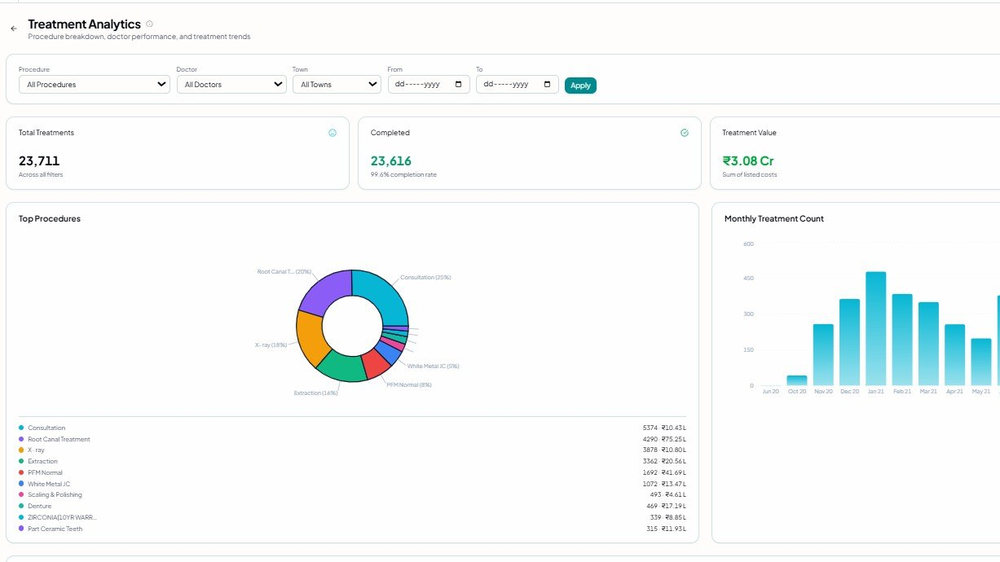Click the Consultation legend color dot

point(22,427)
